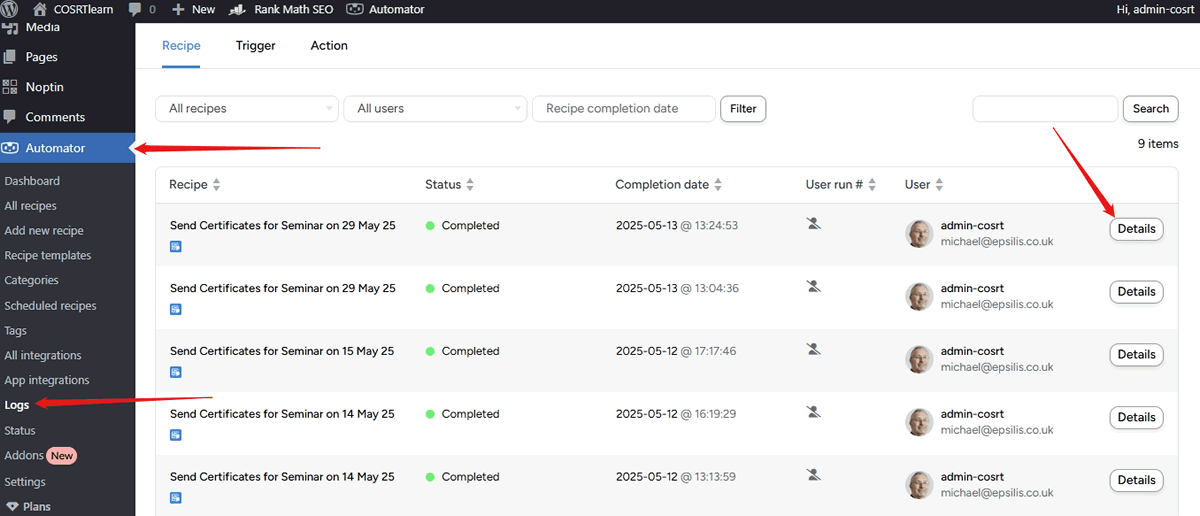The width and height of the screenshot is (1200, 516).
Task: Click the 9 items count text
Action: pyautogui.click(x=1158, y=144)
